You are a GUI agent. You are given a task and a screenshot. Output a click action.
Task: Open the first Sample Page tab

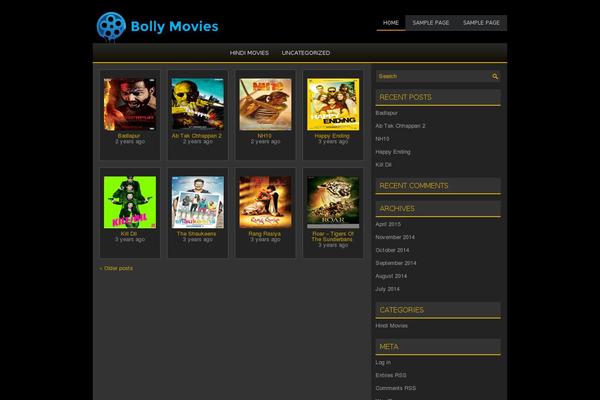click(431, 22)
